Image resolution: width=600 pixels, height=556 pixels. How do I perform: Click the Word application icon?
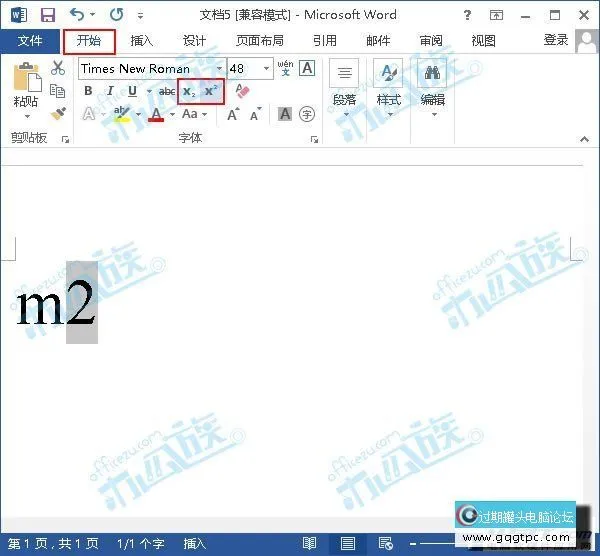[18, 15]
